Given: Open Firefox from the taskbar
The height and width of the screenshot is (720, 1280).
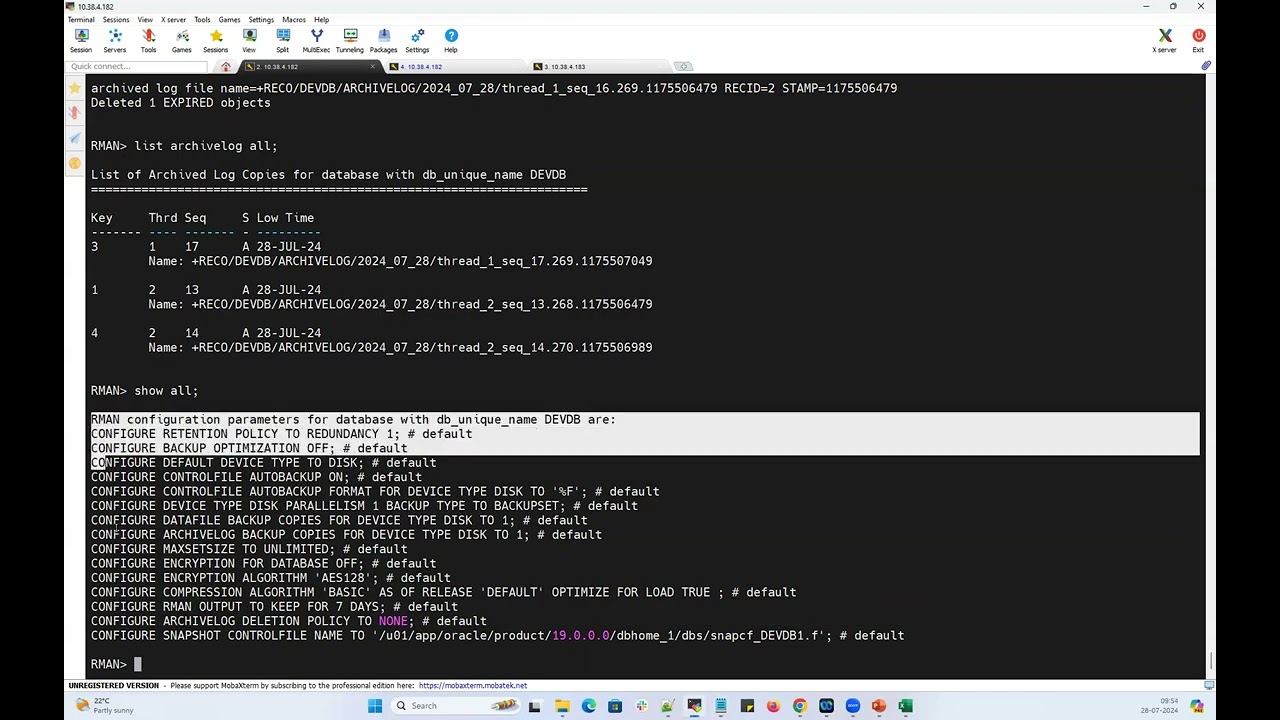Looking at the screenshot, I should tap(773, 706).
